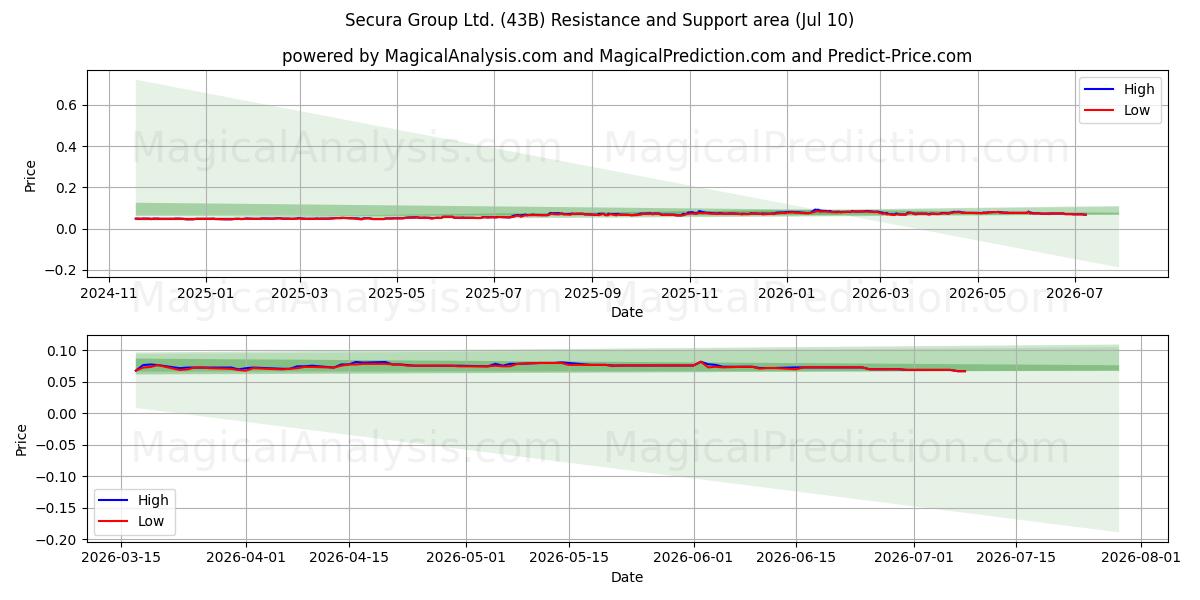The width and height of the screenshot is (1200, 600).
Task: Click the '2026-06-01' x-axis label
Action: pos(693,558)
